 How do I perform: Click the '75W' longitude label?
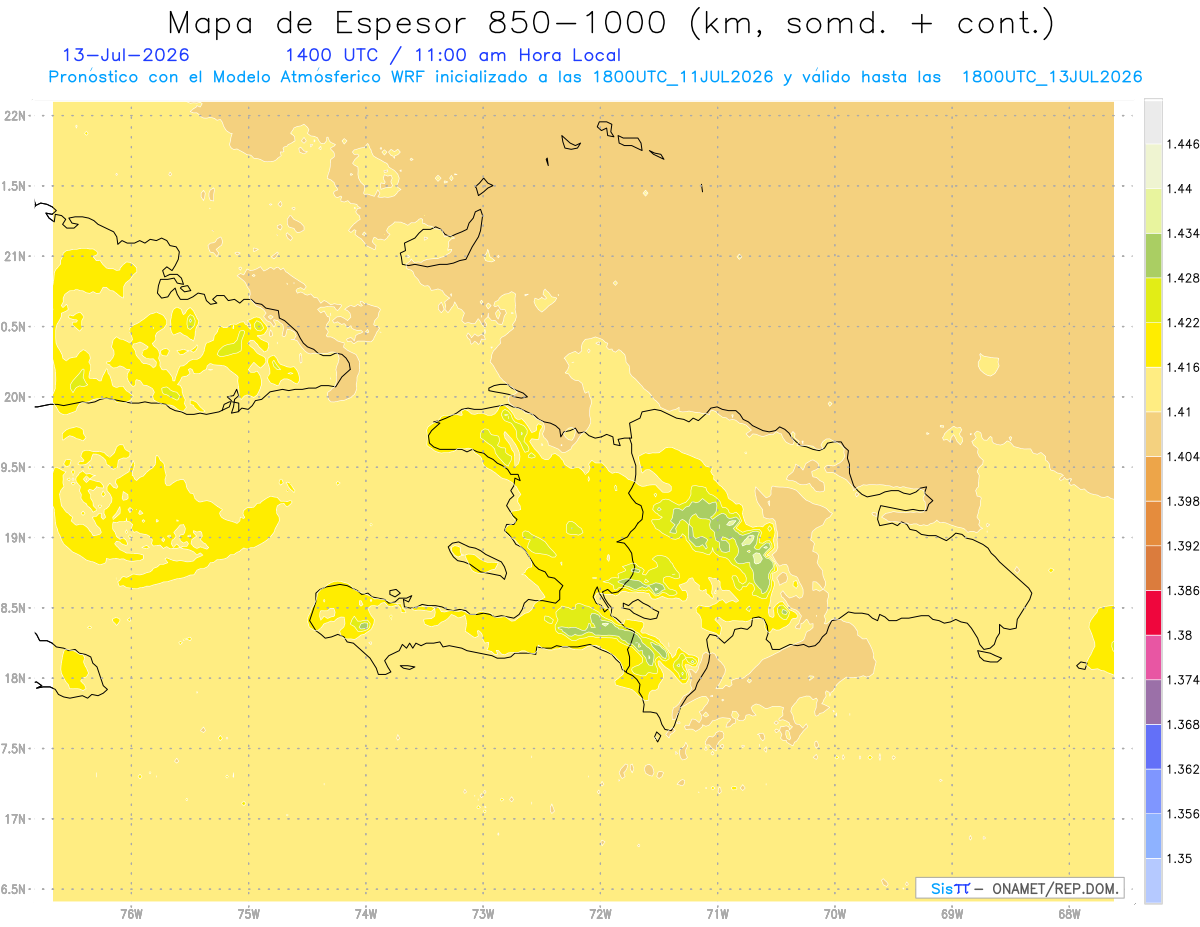(249, 913)
